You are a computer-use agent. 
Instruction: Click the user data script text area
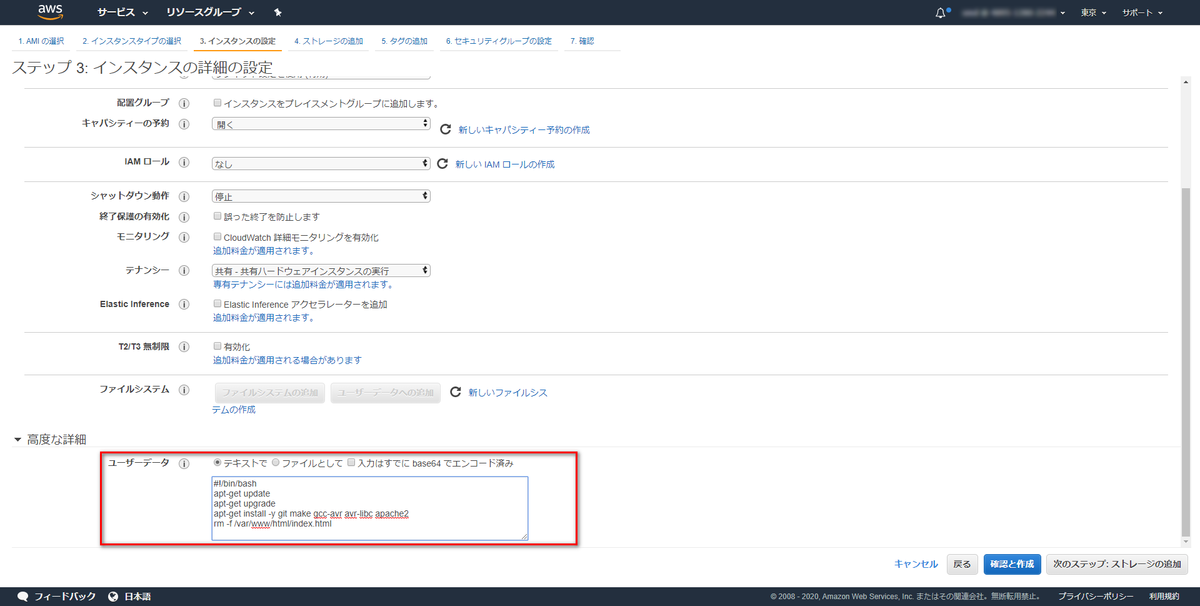pyautogui.click(x=370, y=508)
